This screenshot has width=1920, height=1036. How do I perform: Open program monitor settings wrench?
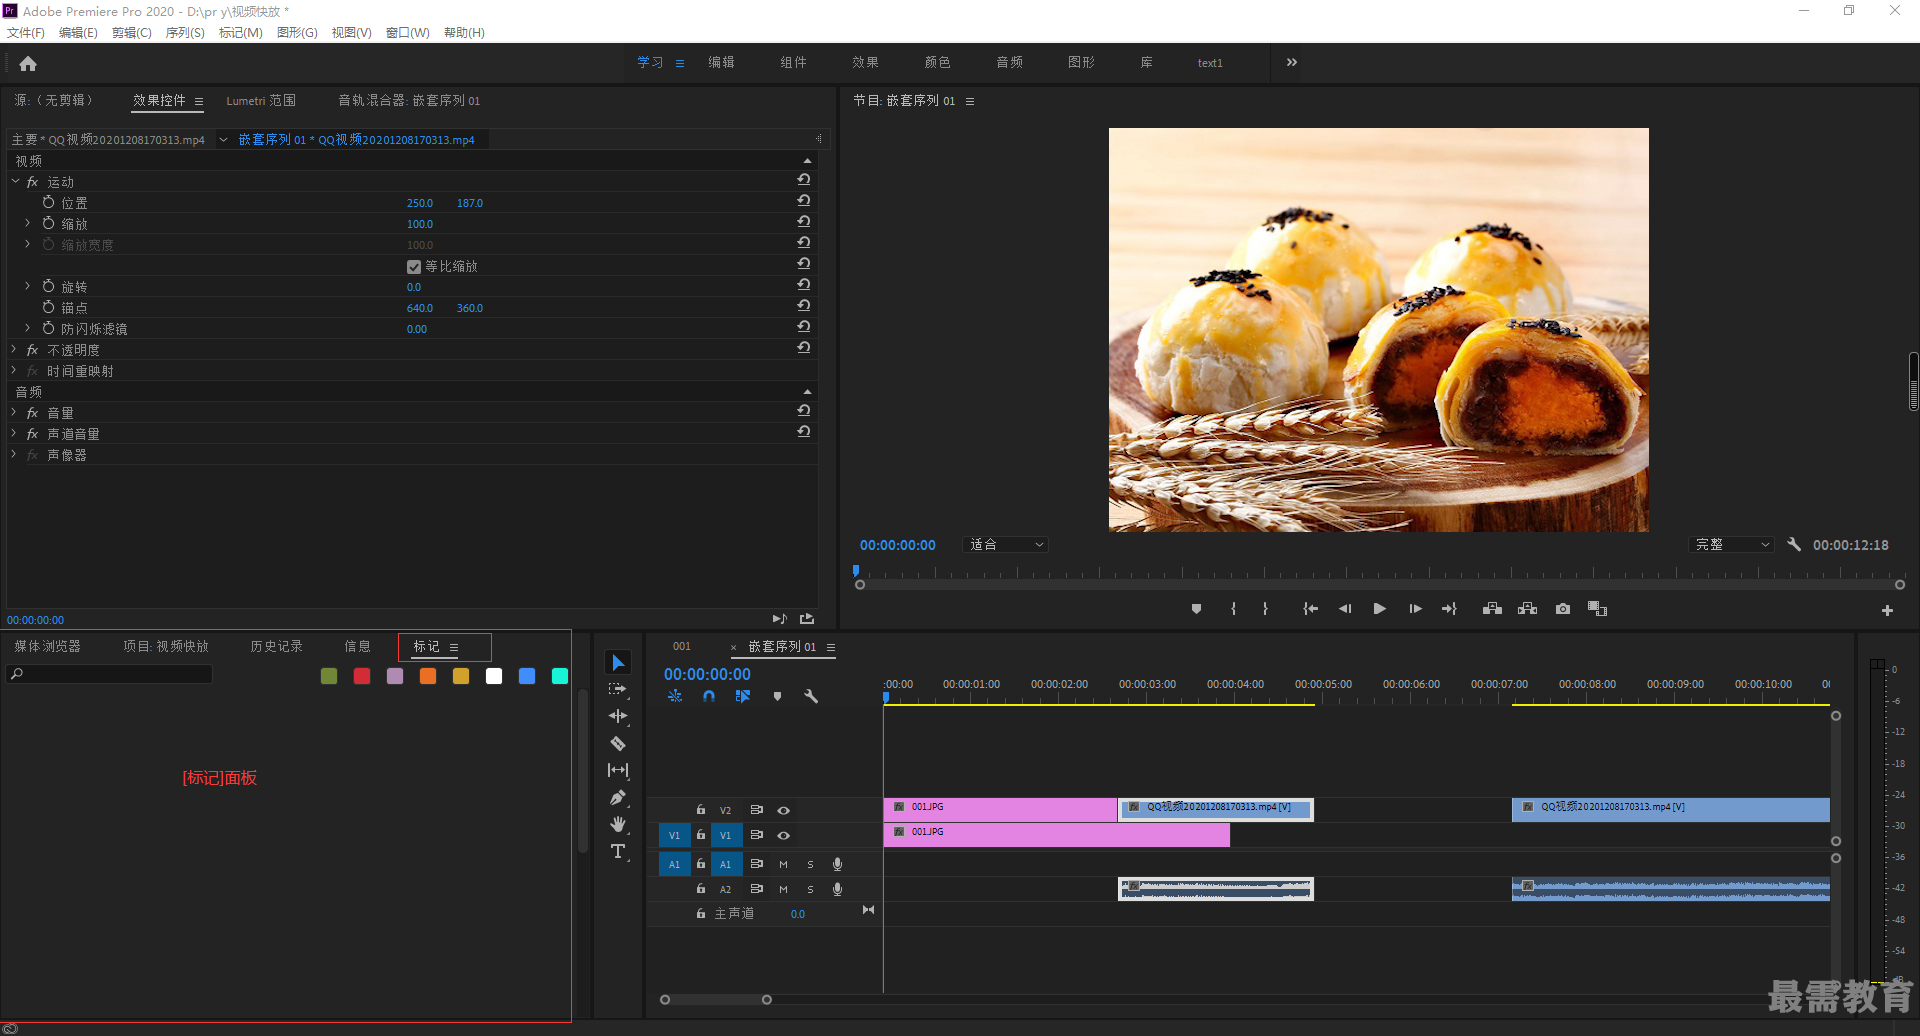[x=1794, y=545]
